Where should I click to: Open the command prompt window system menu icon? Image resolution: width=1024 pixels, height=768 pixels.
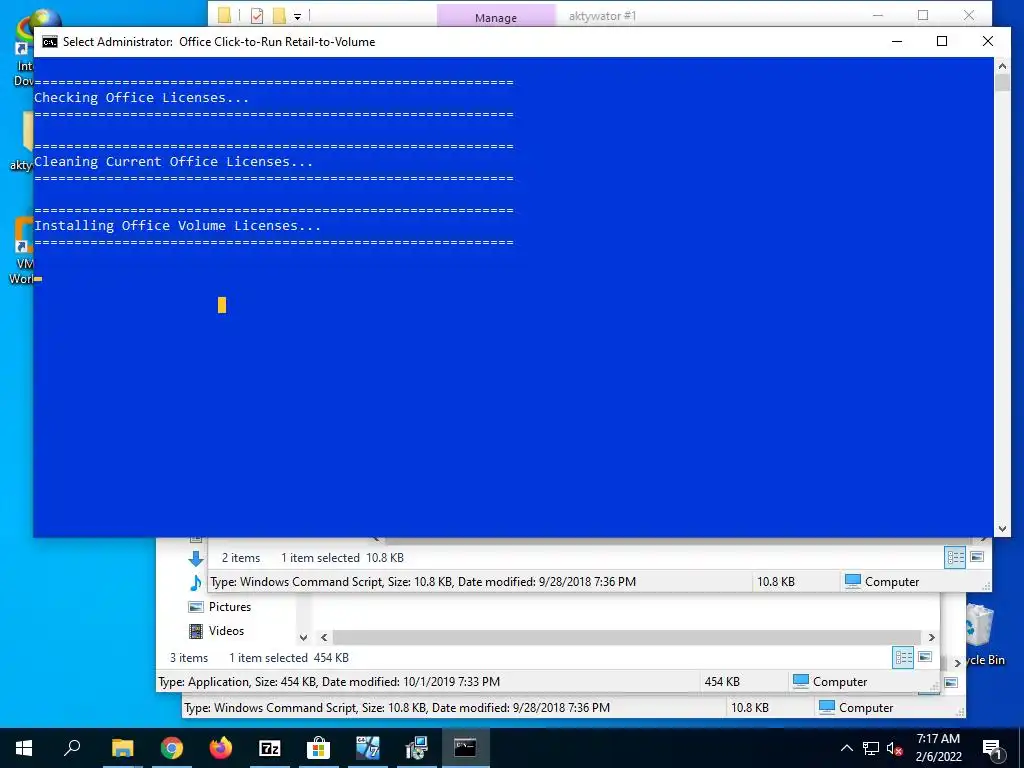pyautogui.click(x=50, y=42)
